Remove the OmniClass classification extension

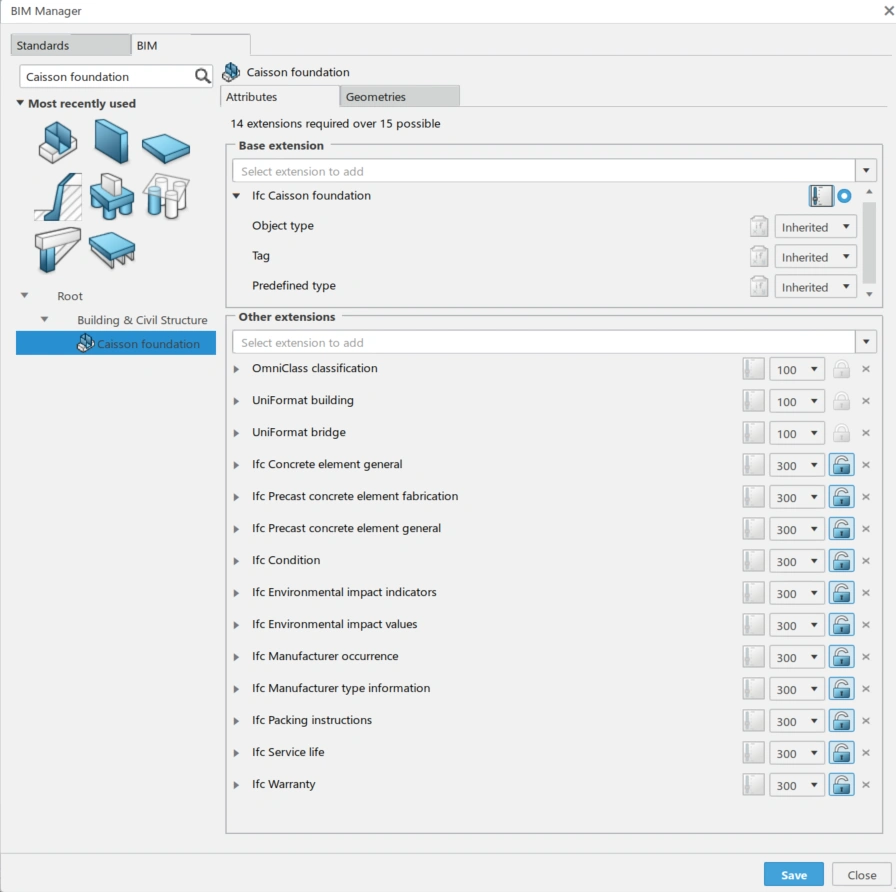pos(866,369)
